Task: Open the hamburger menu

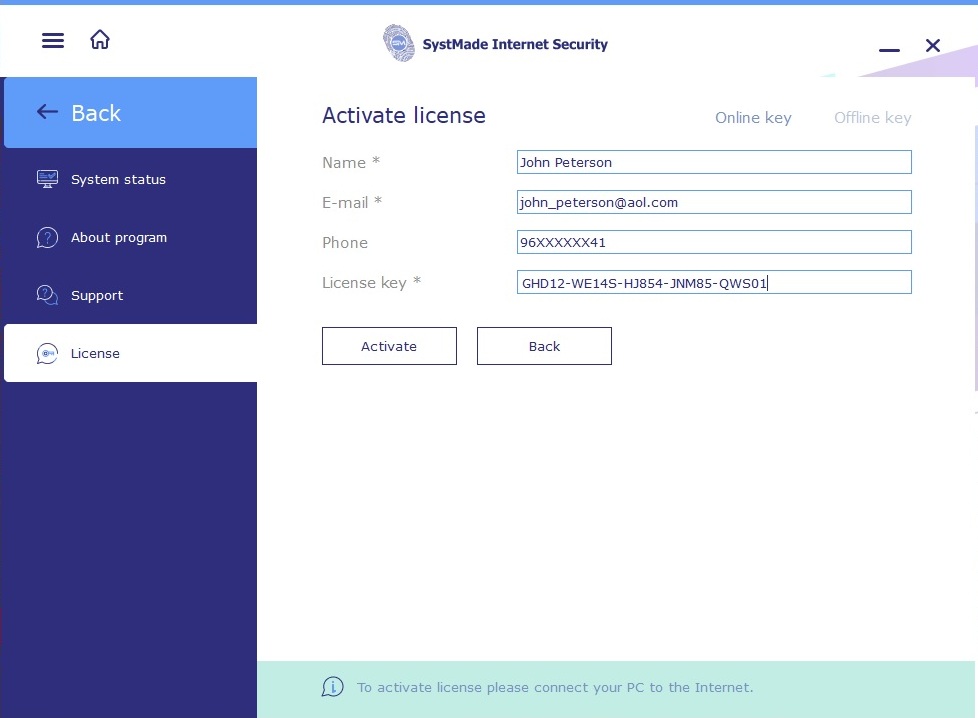Action: pos(53,40)
